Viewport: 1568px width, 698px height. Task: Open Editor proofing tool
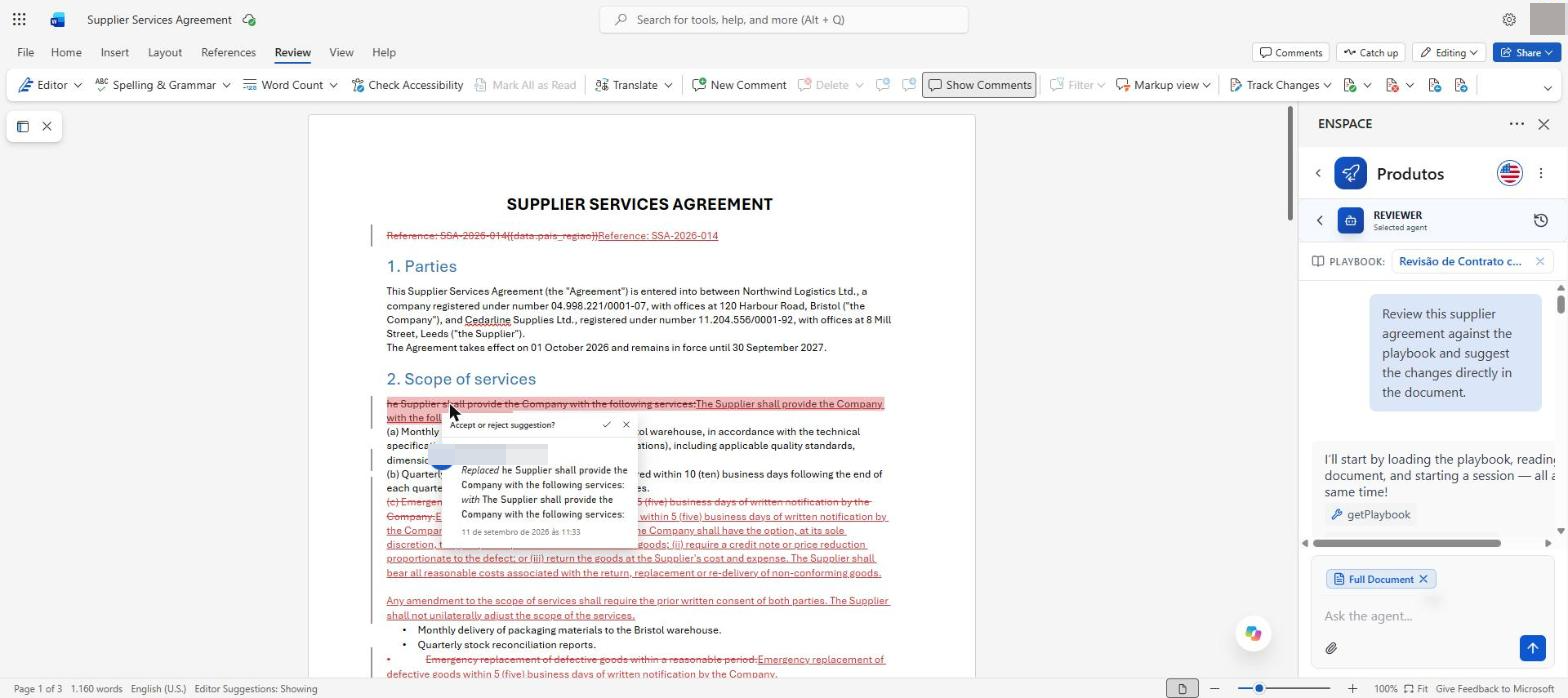[43, 85]
